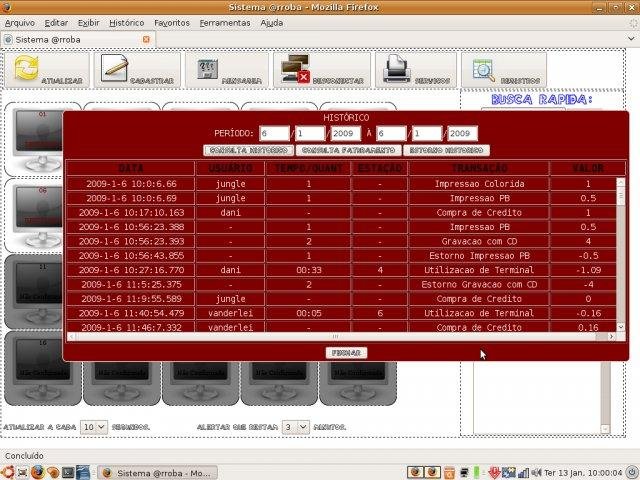Click date cell '2009-1-6 10:17:10.163'
This screenshot has height=480, width=640.
(131, 212)
